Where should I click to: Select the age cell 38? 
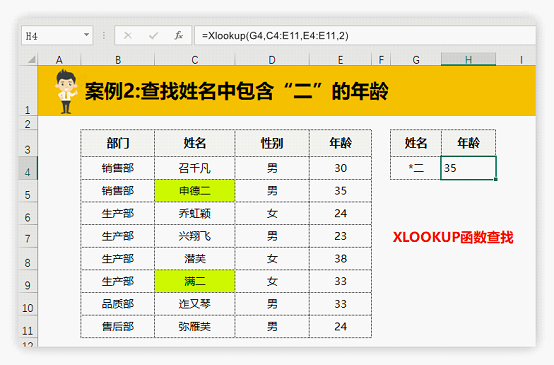341,259
